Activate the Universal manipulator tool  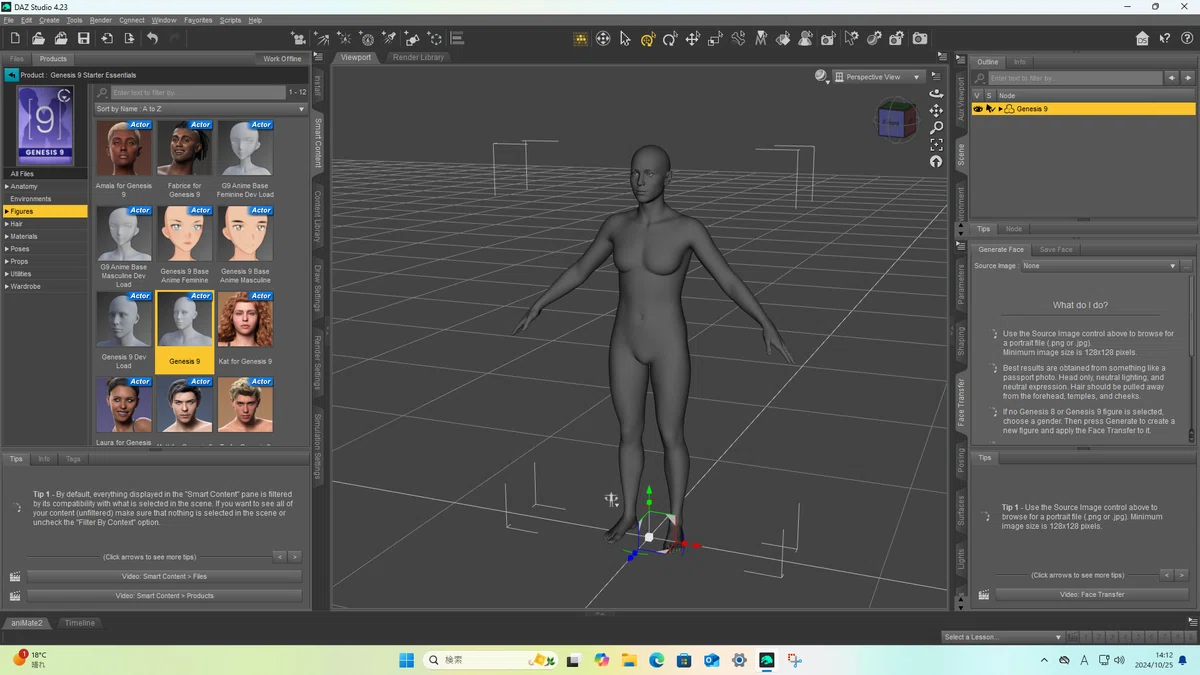pyautogui.click(x=648, y=39)
